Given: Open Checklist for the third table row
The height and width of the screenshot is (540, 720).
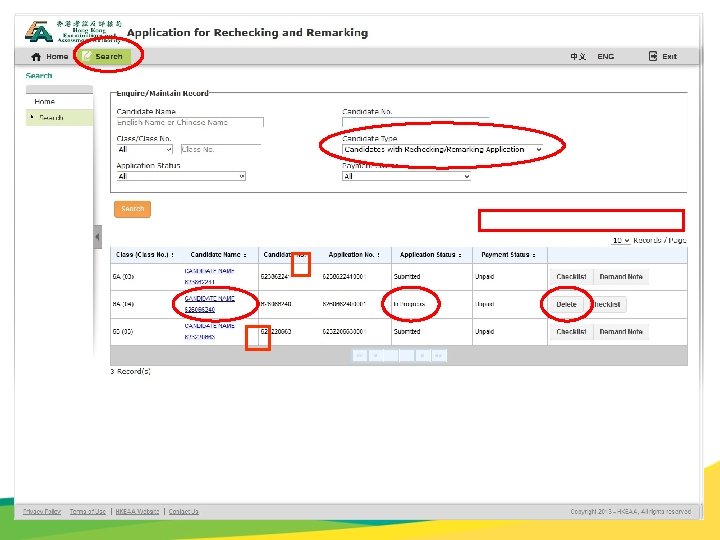Looking at the screenshot, I should [x=571, y=332].
